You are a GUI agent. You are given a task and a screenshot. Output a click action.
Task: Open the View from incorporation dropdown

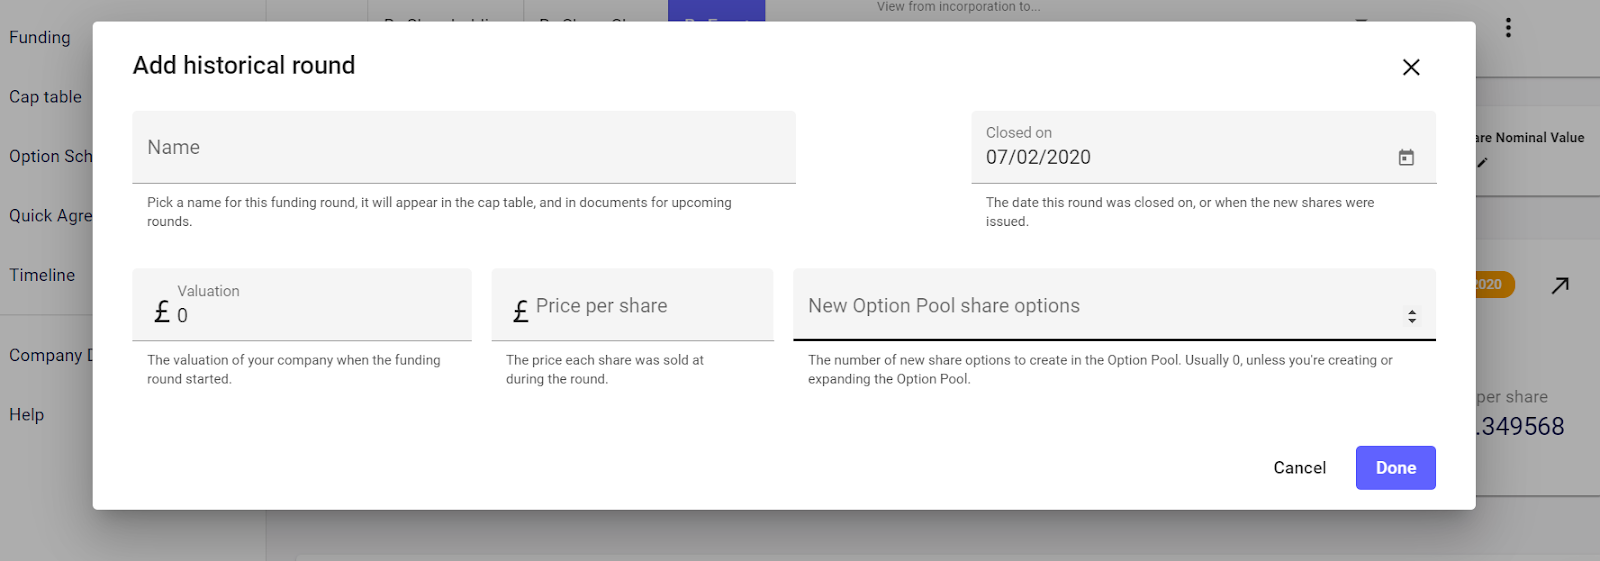click(x=958, y=7)
